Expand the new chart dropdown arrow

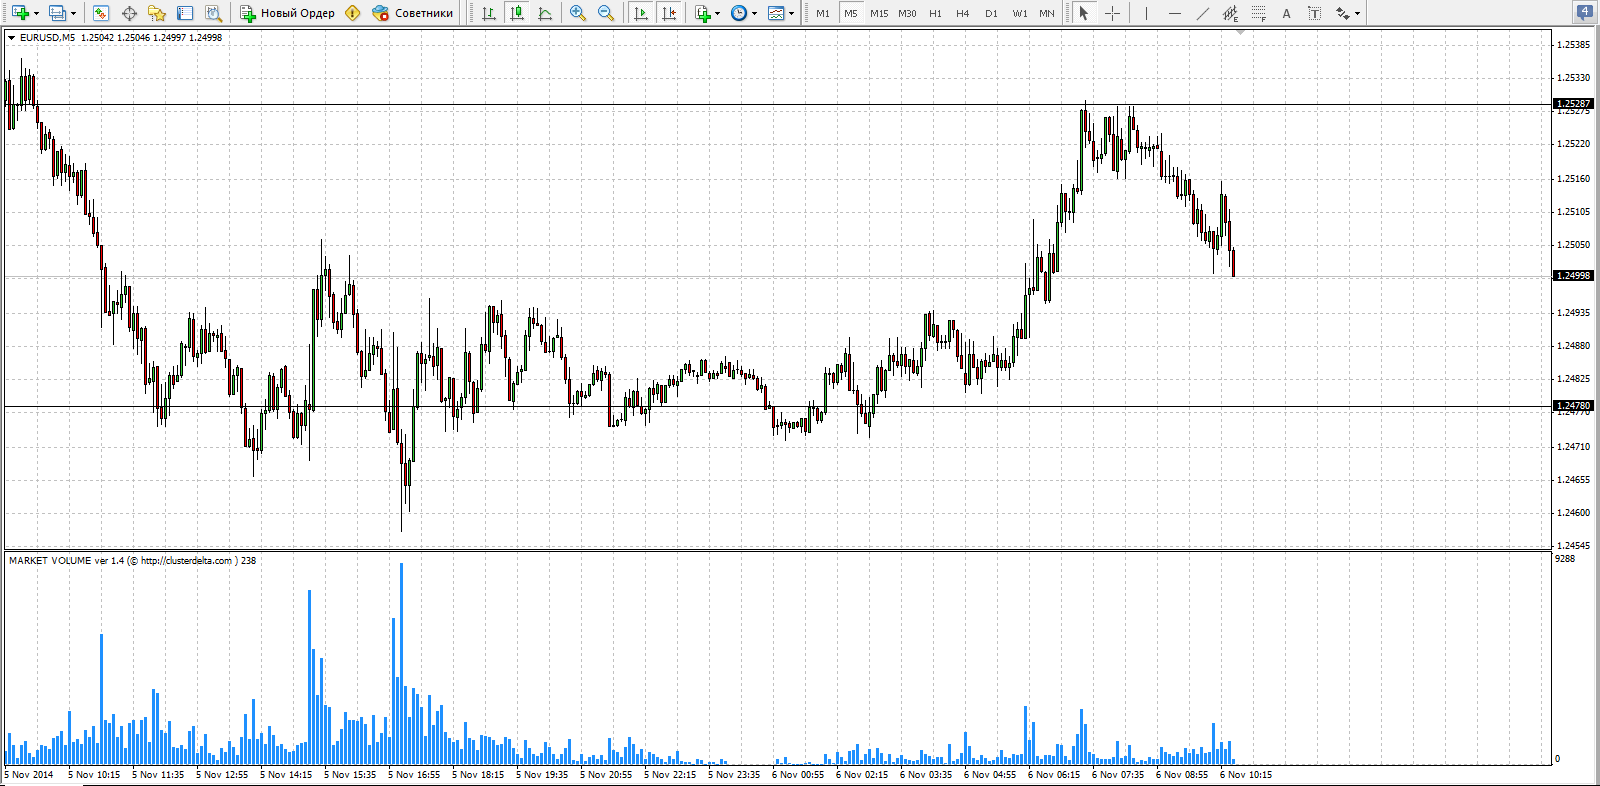36,13
